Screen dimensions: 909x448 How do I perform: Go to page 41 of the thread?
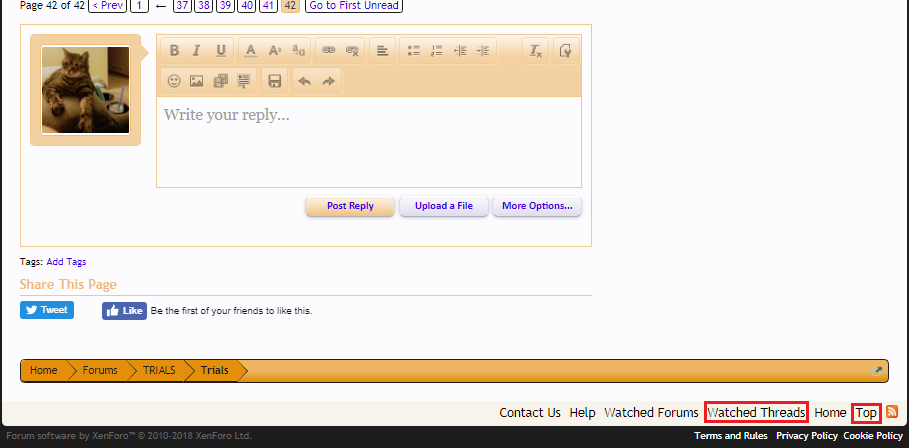(x=268, y=6)
